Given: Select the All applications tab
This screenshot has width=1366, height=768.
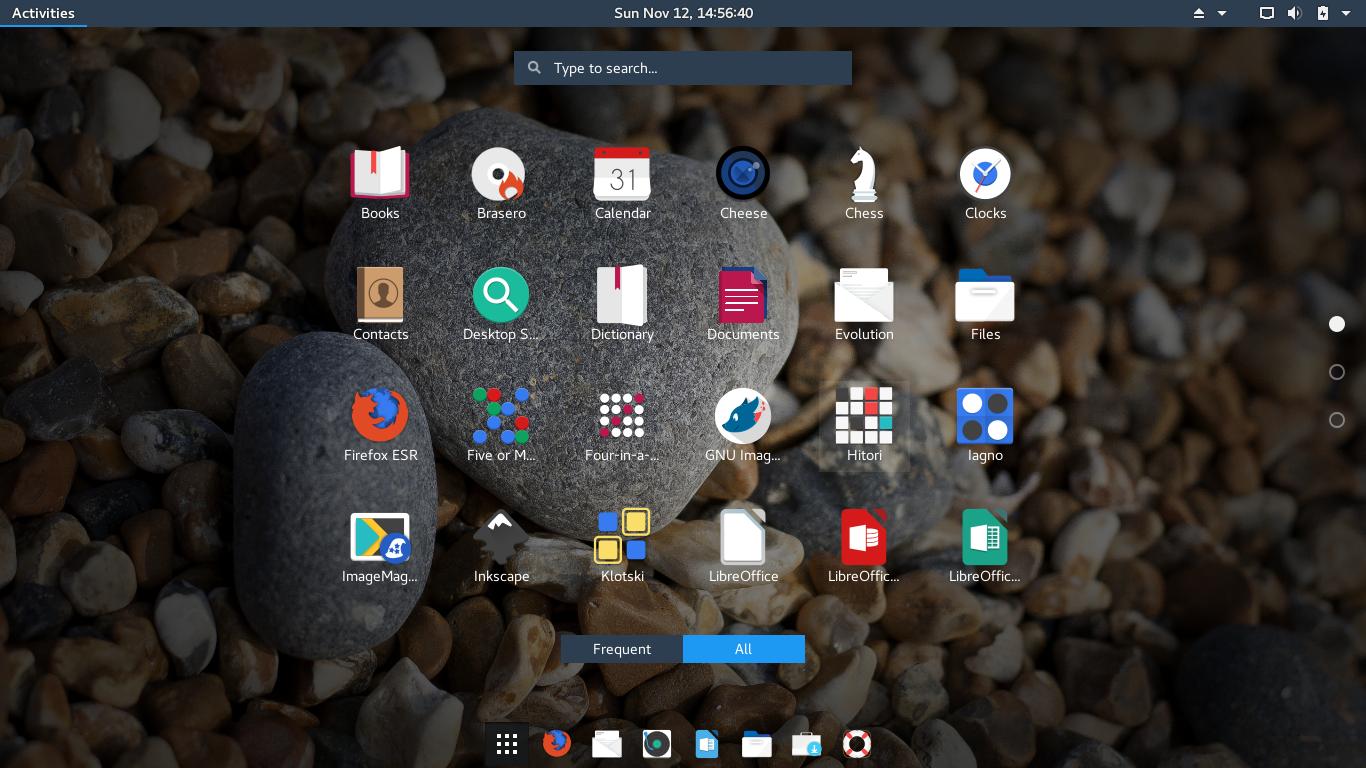Looking at the screenshot, I should 743,648.
